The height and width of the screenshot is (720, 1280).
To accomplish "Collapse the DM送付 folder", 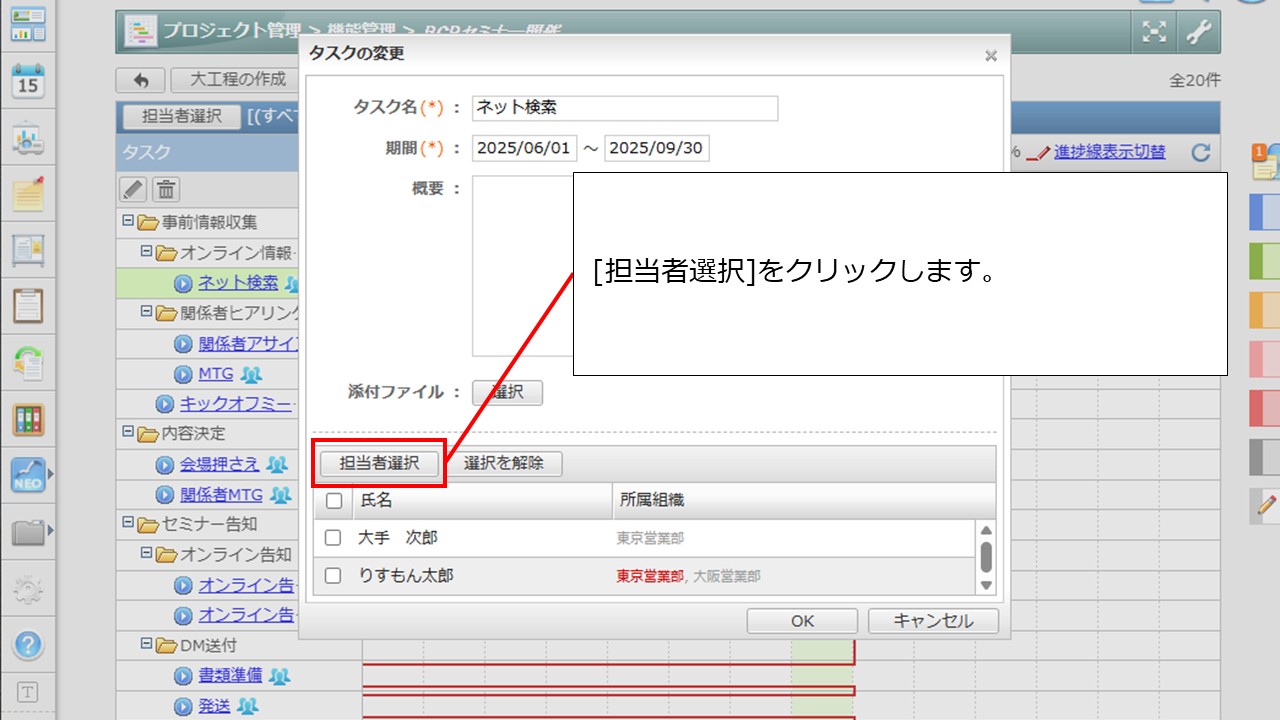I will [147, 645].
